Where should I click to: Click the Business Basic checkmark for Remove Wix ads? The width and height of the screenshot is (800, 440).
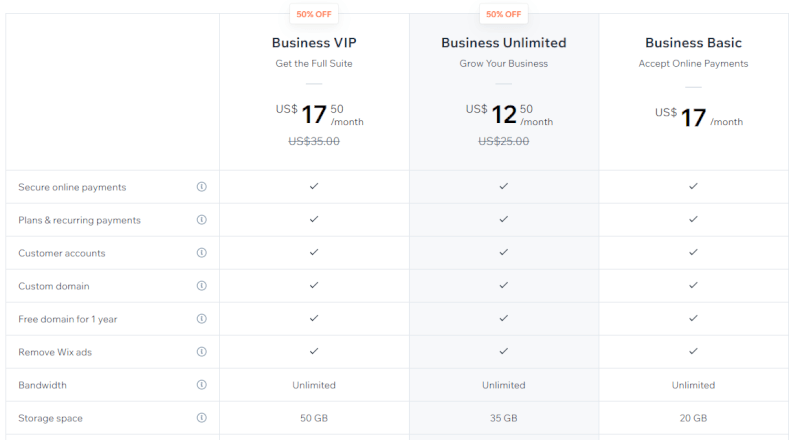click(x=693, y=351)
